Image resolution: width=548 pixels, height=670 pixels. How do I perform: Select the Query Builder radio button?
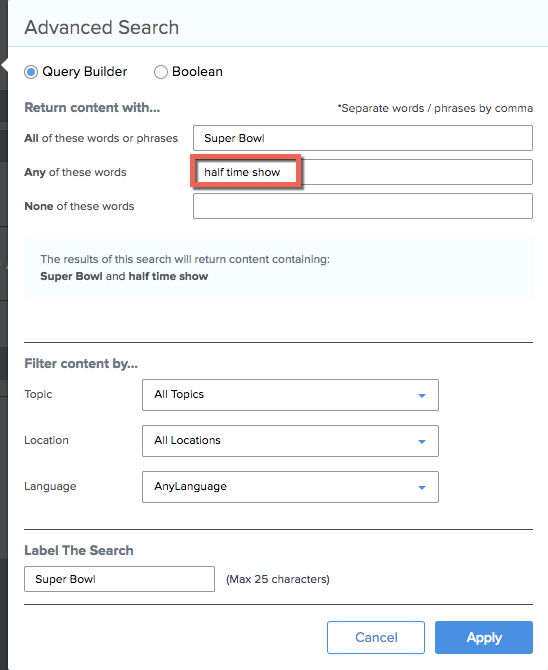(31, 72)
